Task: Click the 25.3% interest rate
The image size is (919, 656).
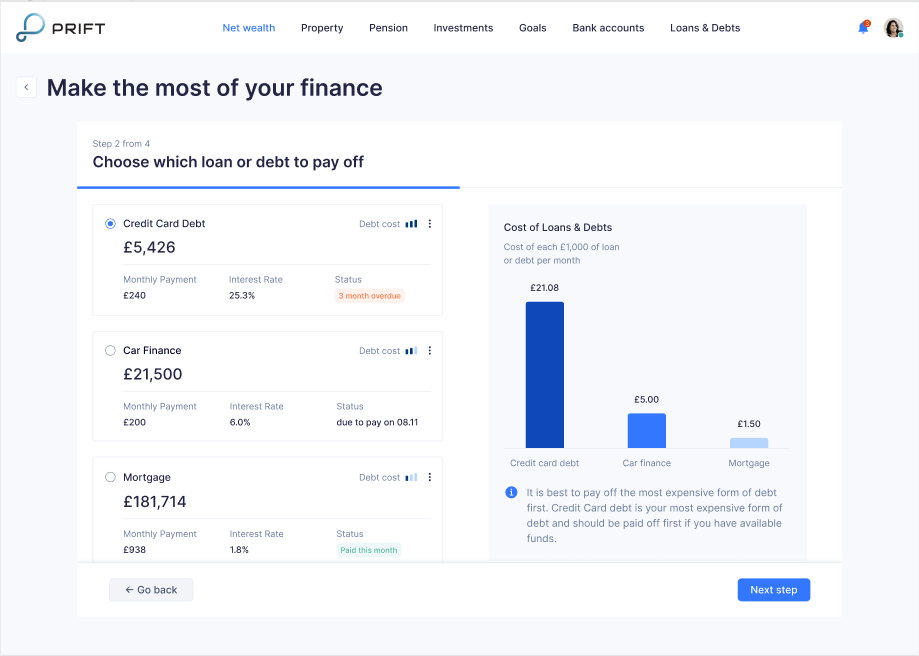Action: 241,295
